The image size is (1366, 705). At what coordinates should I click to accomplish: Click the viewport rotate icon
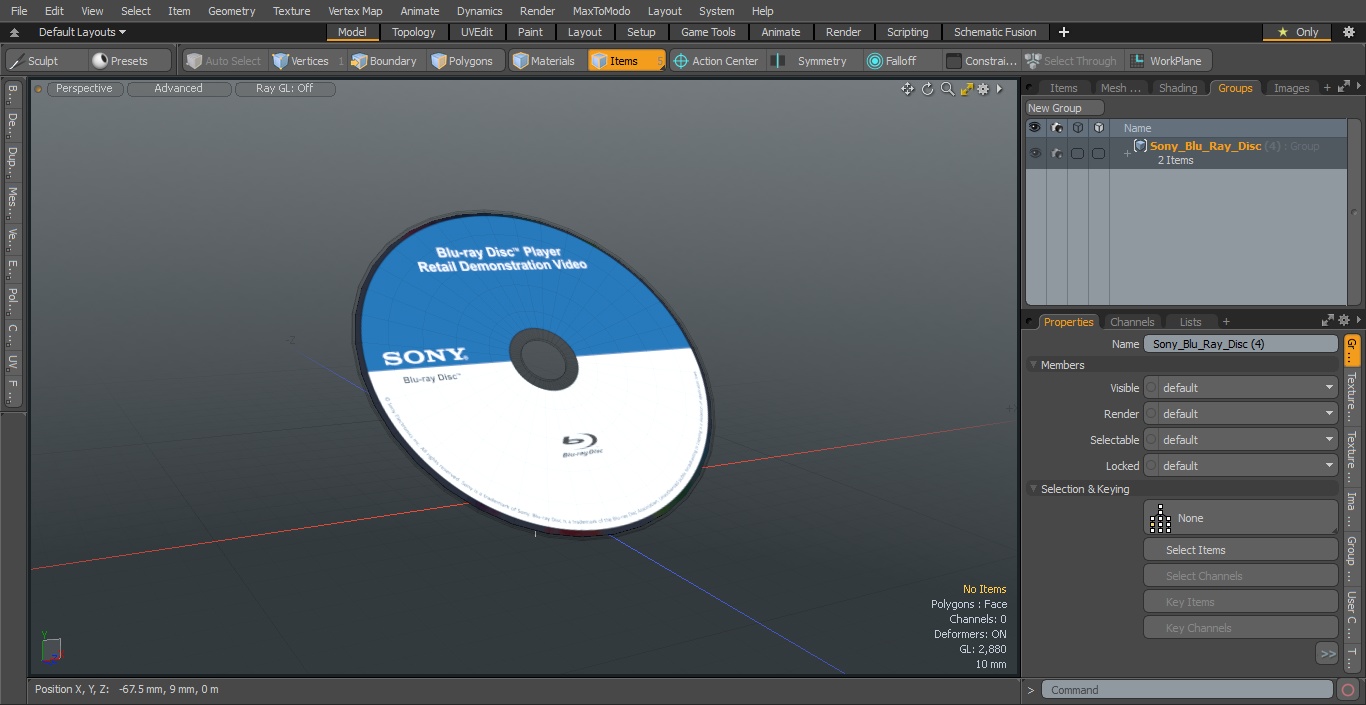tap(927, 89)
